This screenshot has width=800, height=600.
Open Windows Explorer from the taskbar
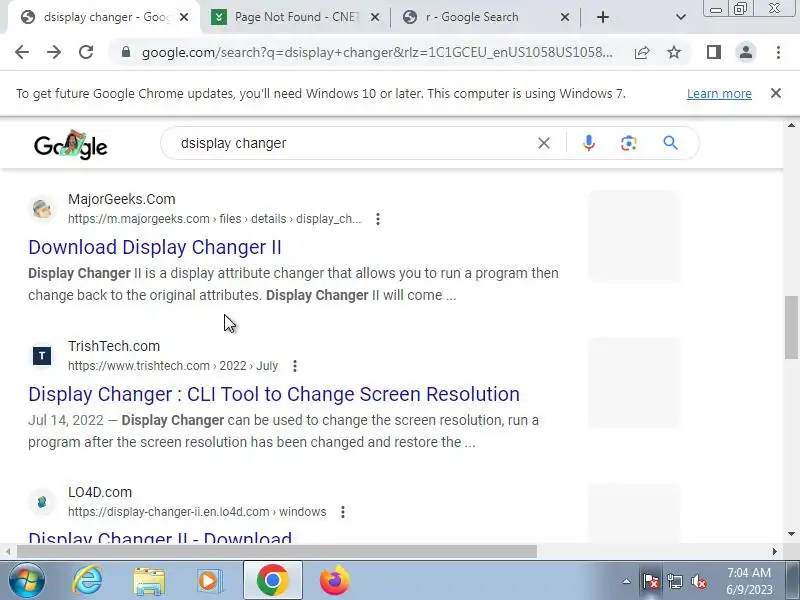149,581
